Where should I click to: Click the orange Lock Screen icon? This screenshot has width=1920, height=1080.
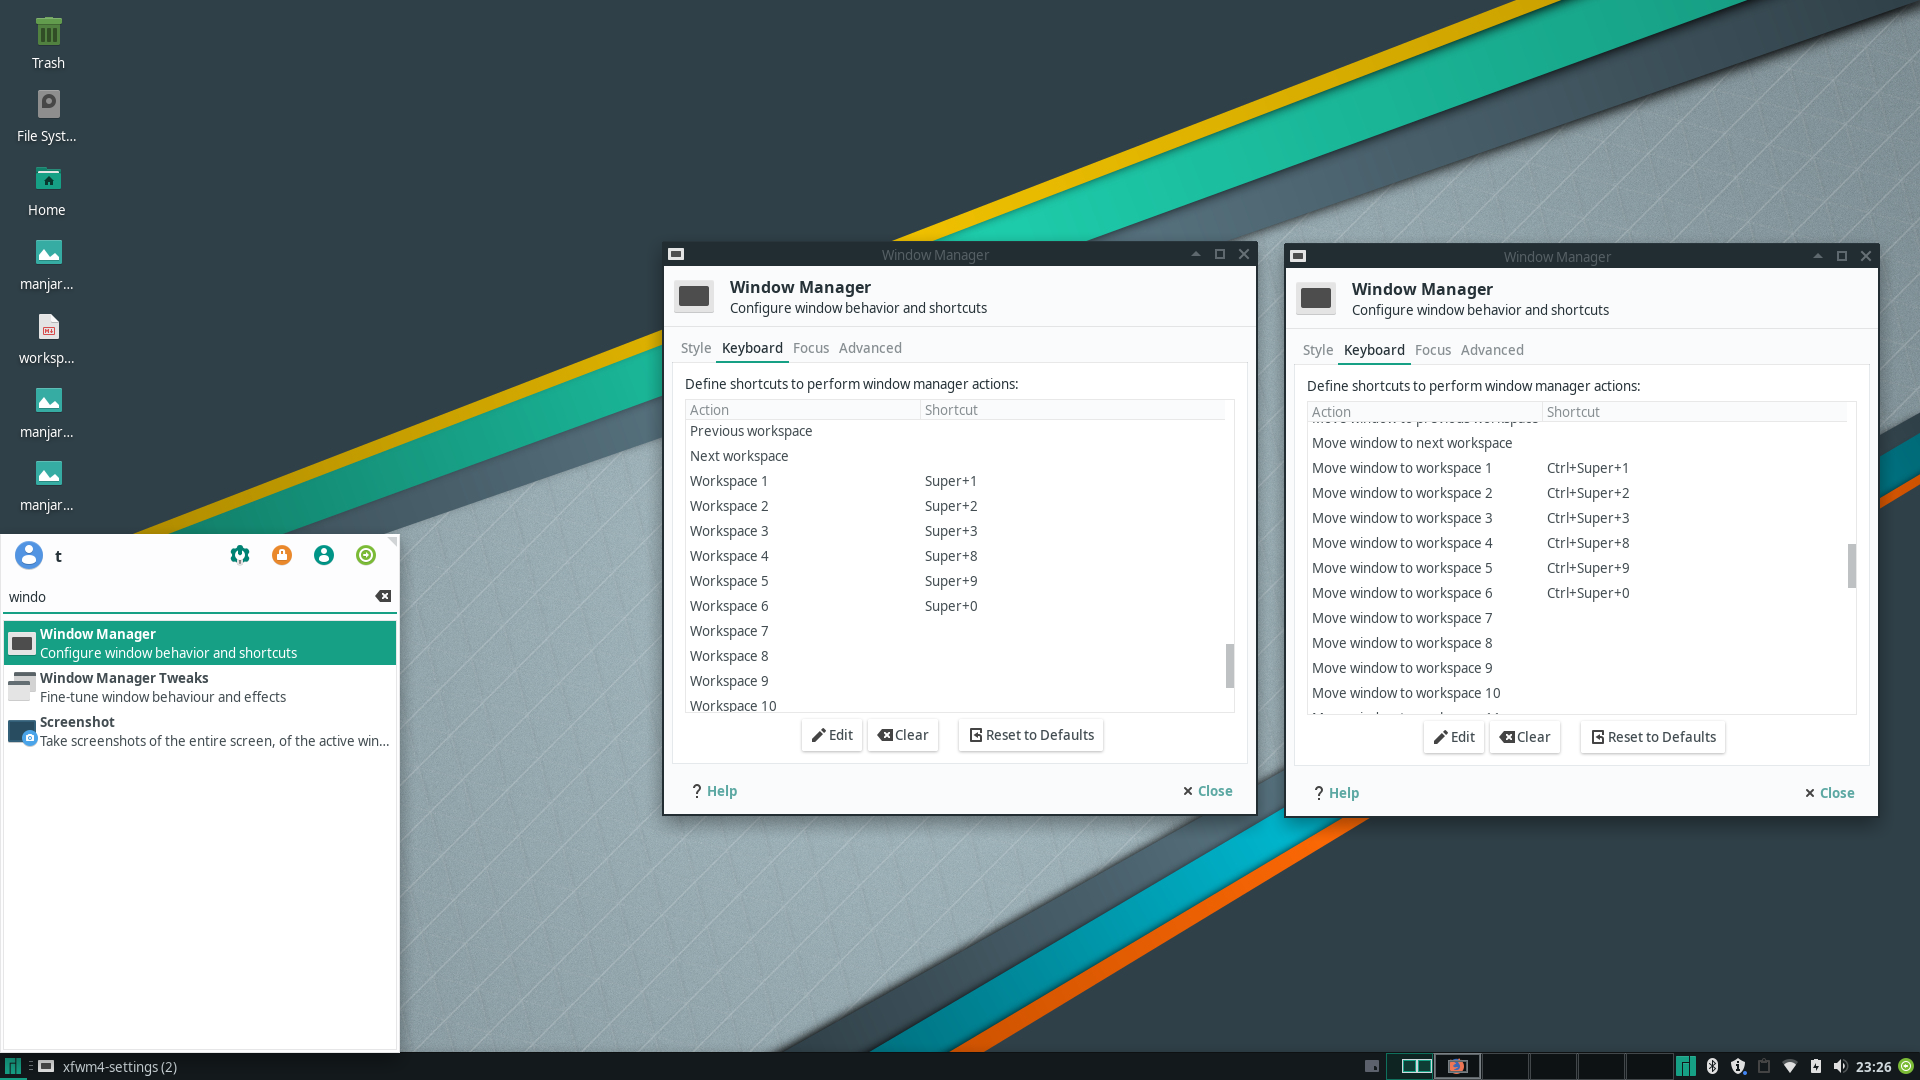coord(282,555)
